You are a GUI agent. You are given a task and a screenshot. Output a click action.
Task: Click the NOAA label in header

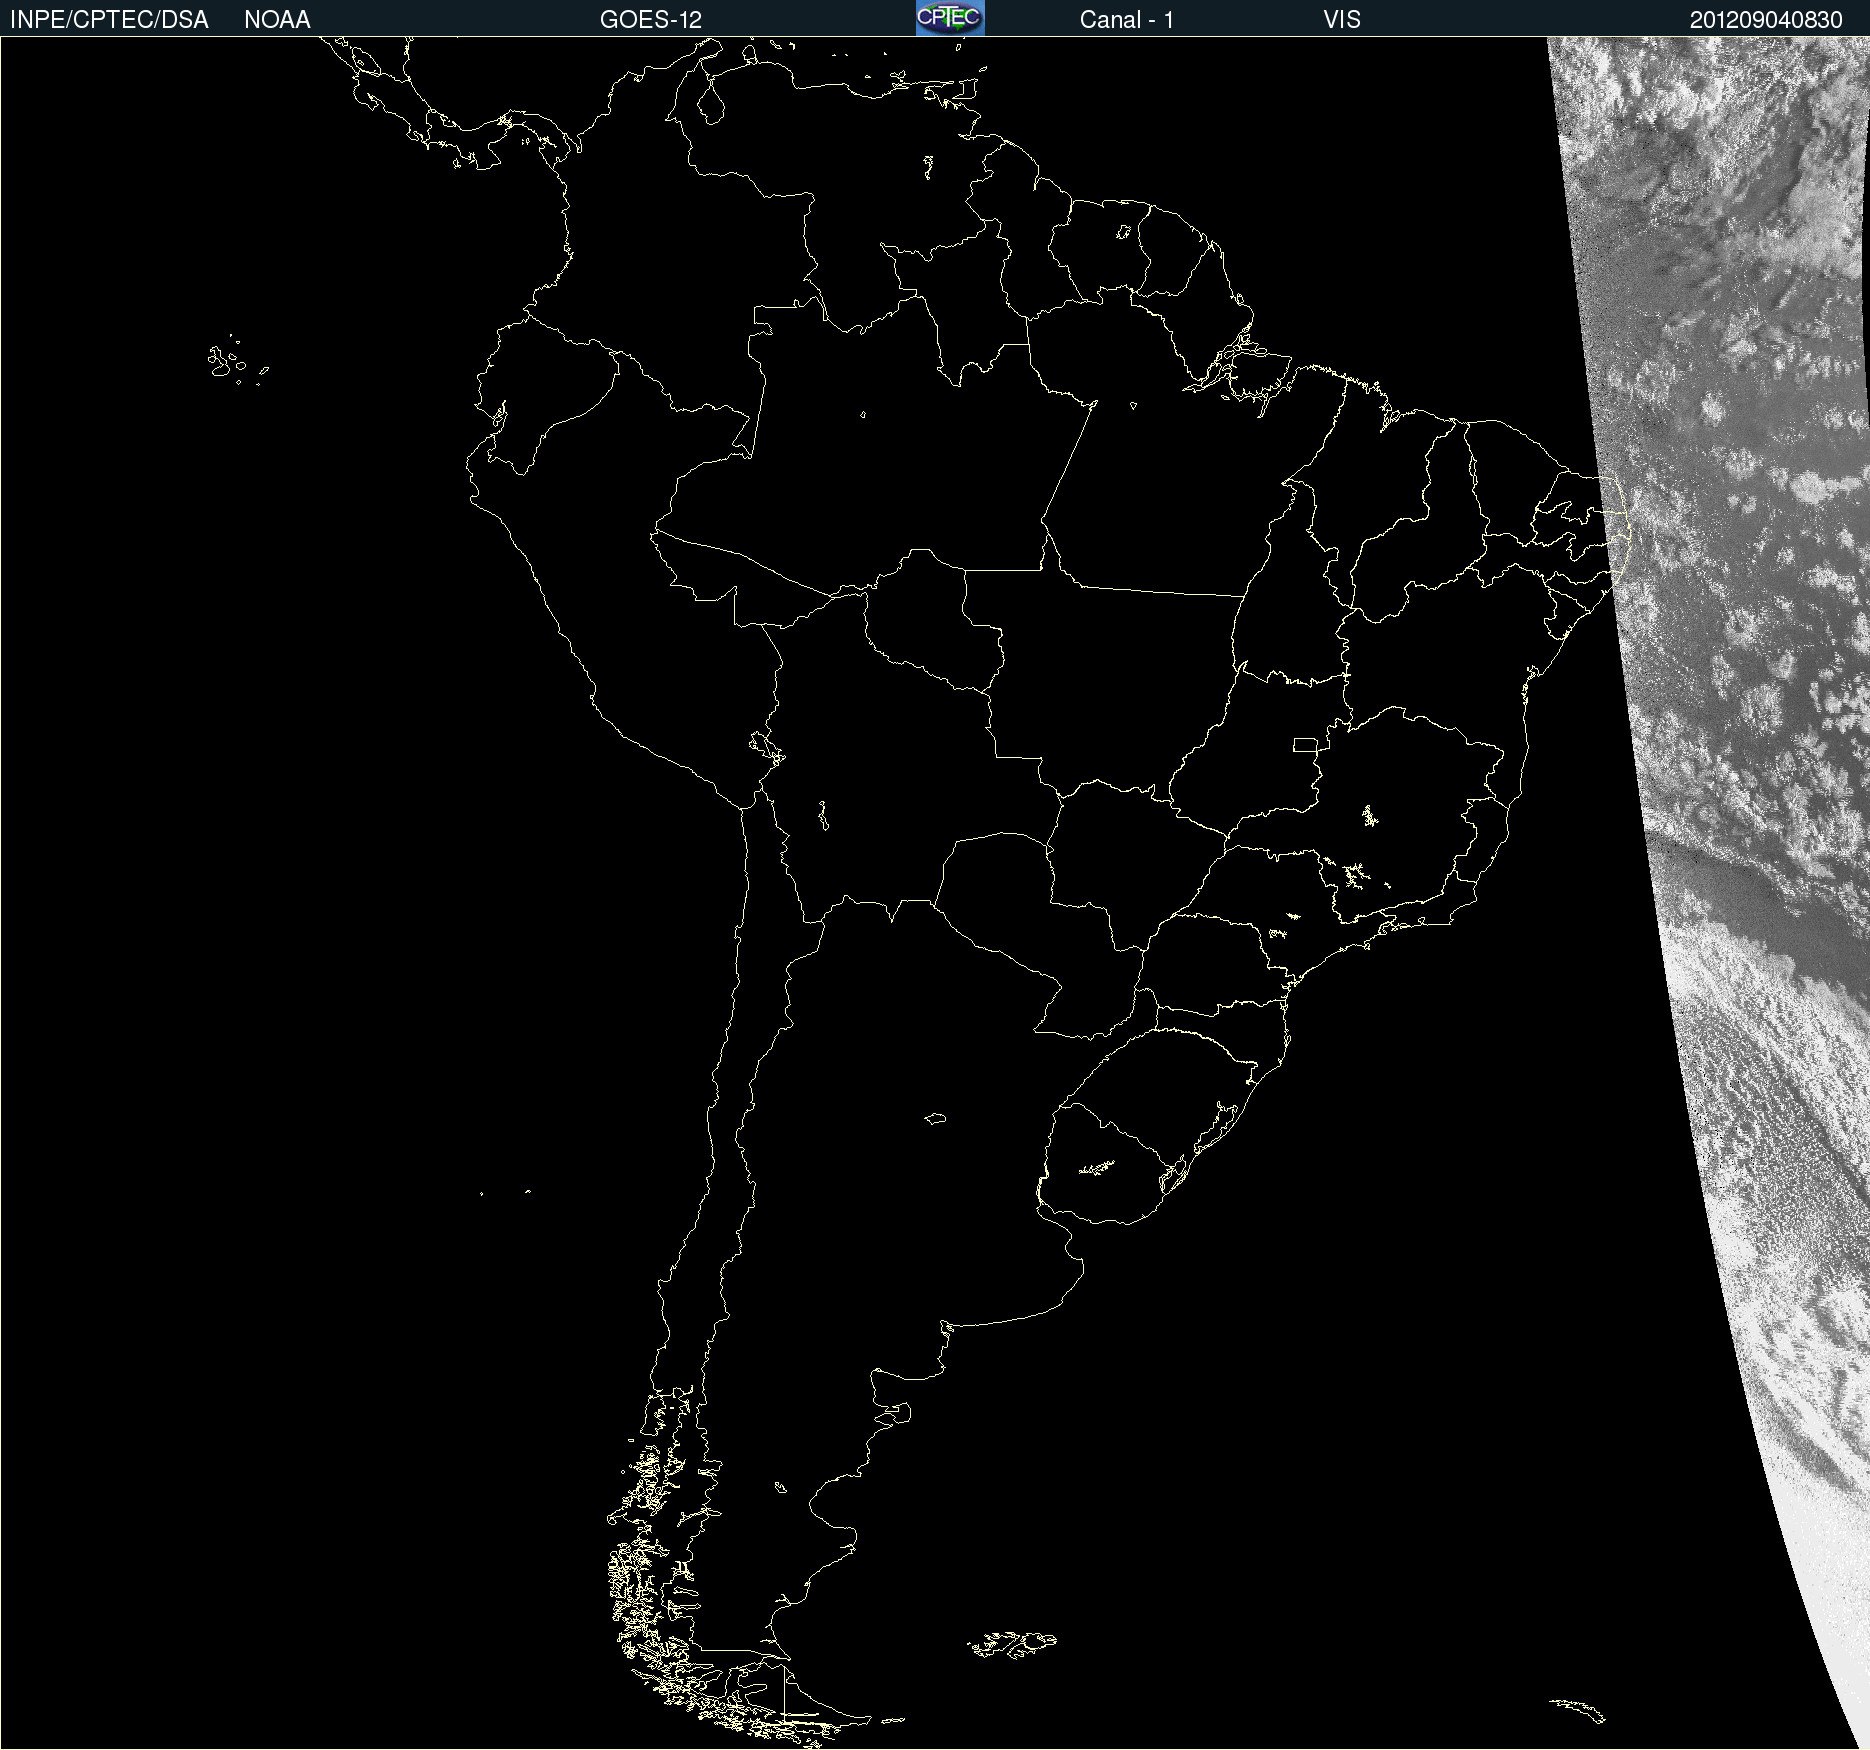277,20
